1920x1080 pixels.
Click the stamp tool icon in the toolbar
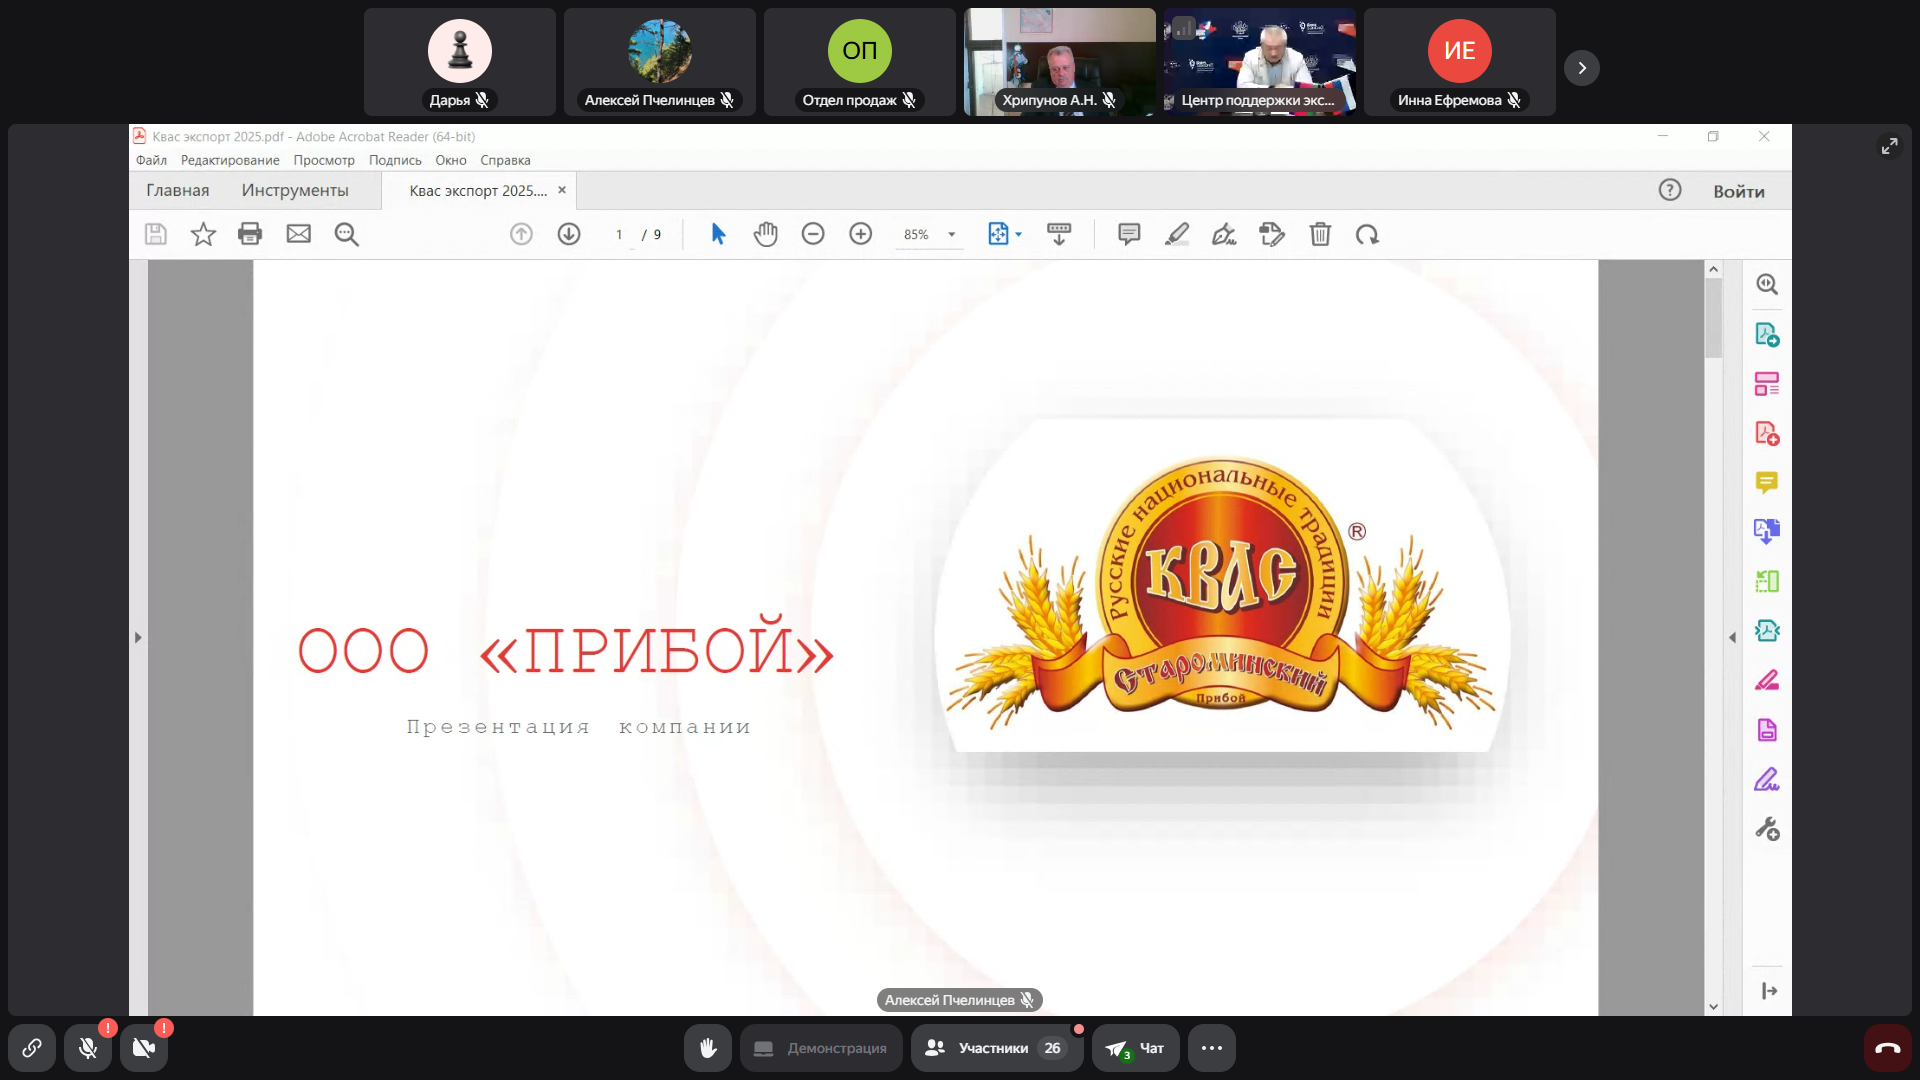pos(1272,234)
